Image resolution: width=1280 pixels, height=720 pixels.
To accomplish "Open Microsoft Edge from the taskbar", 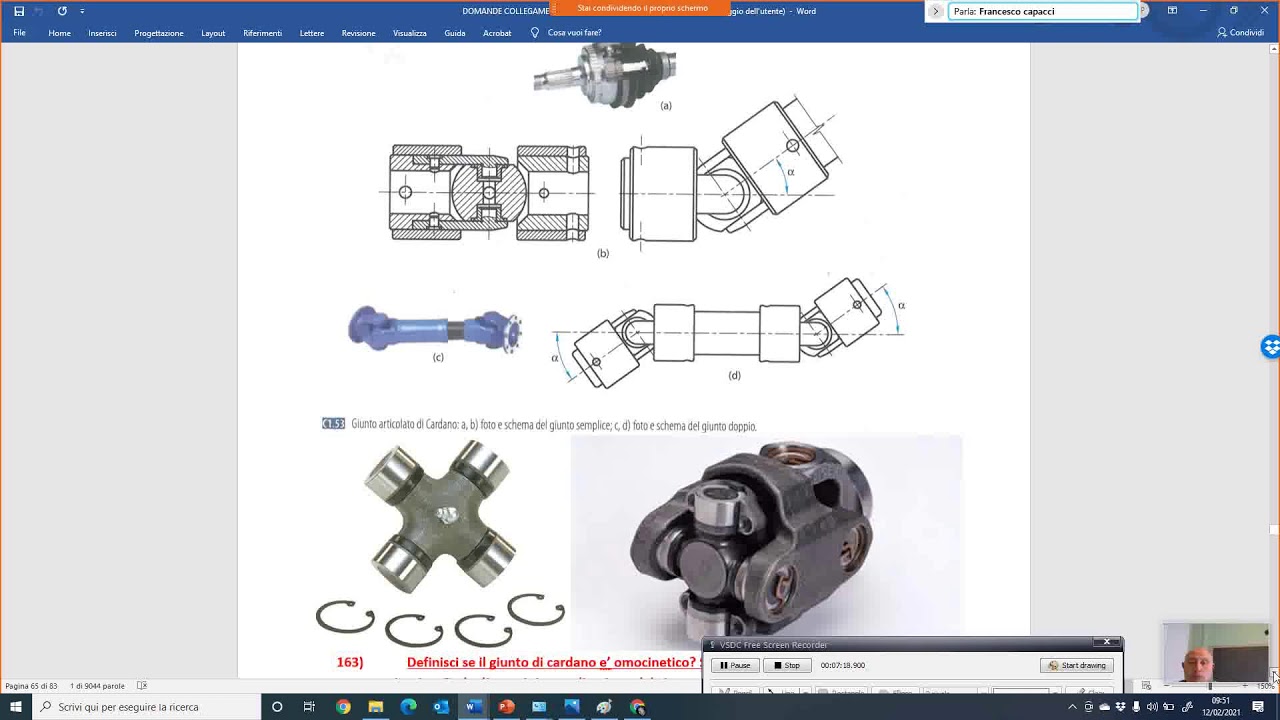I will click(408, 707).
